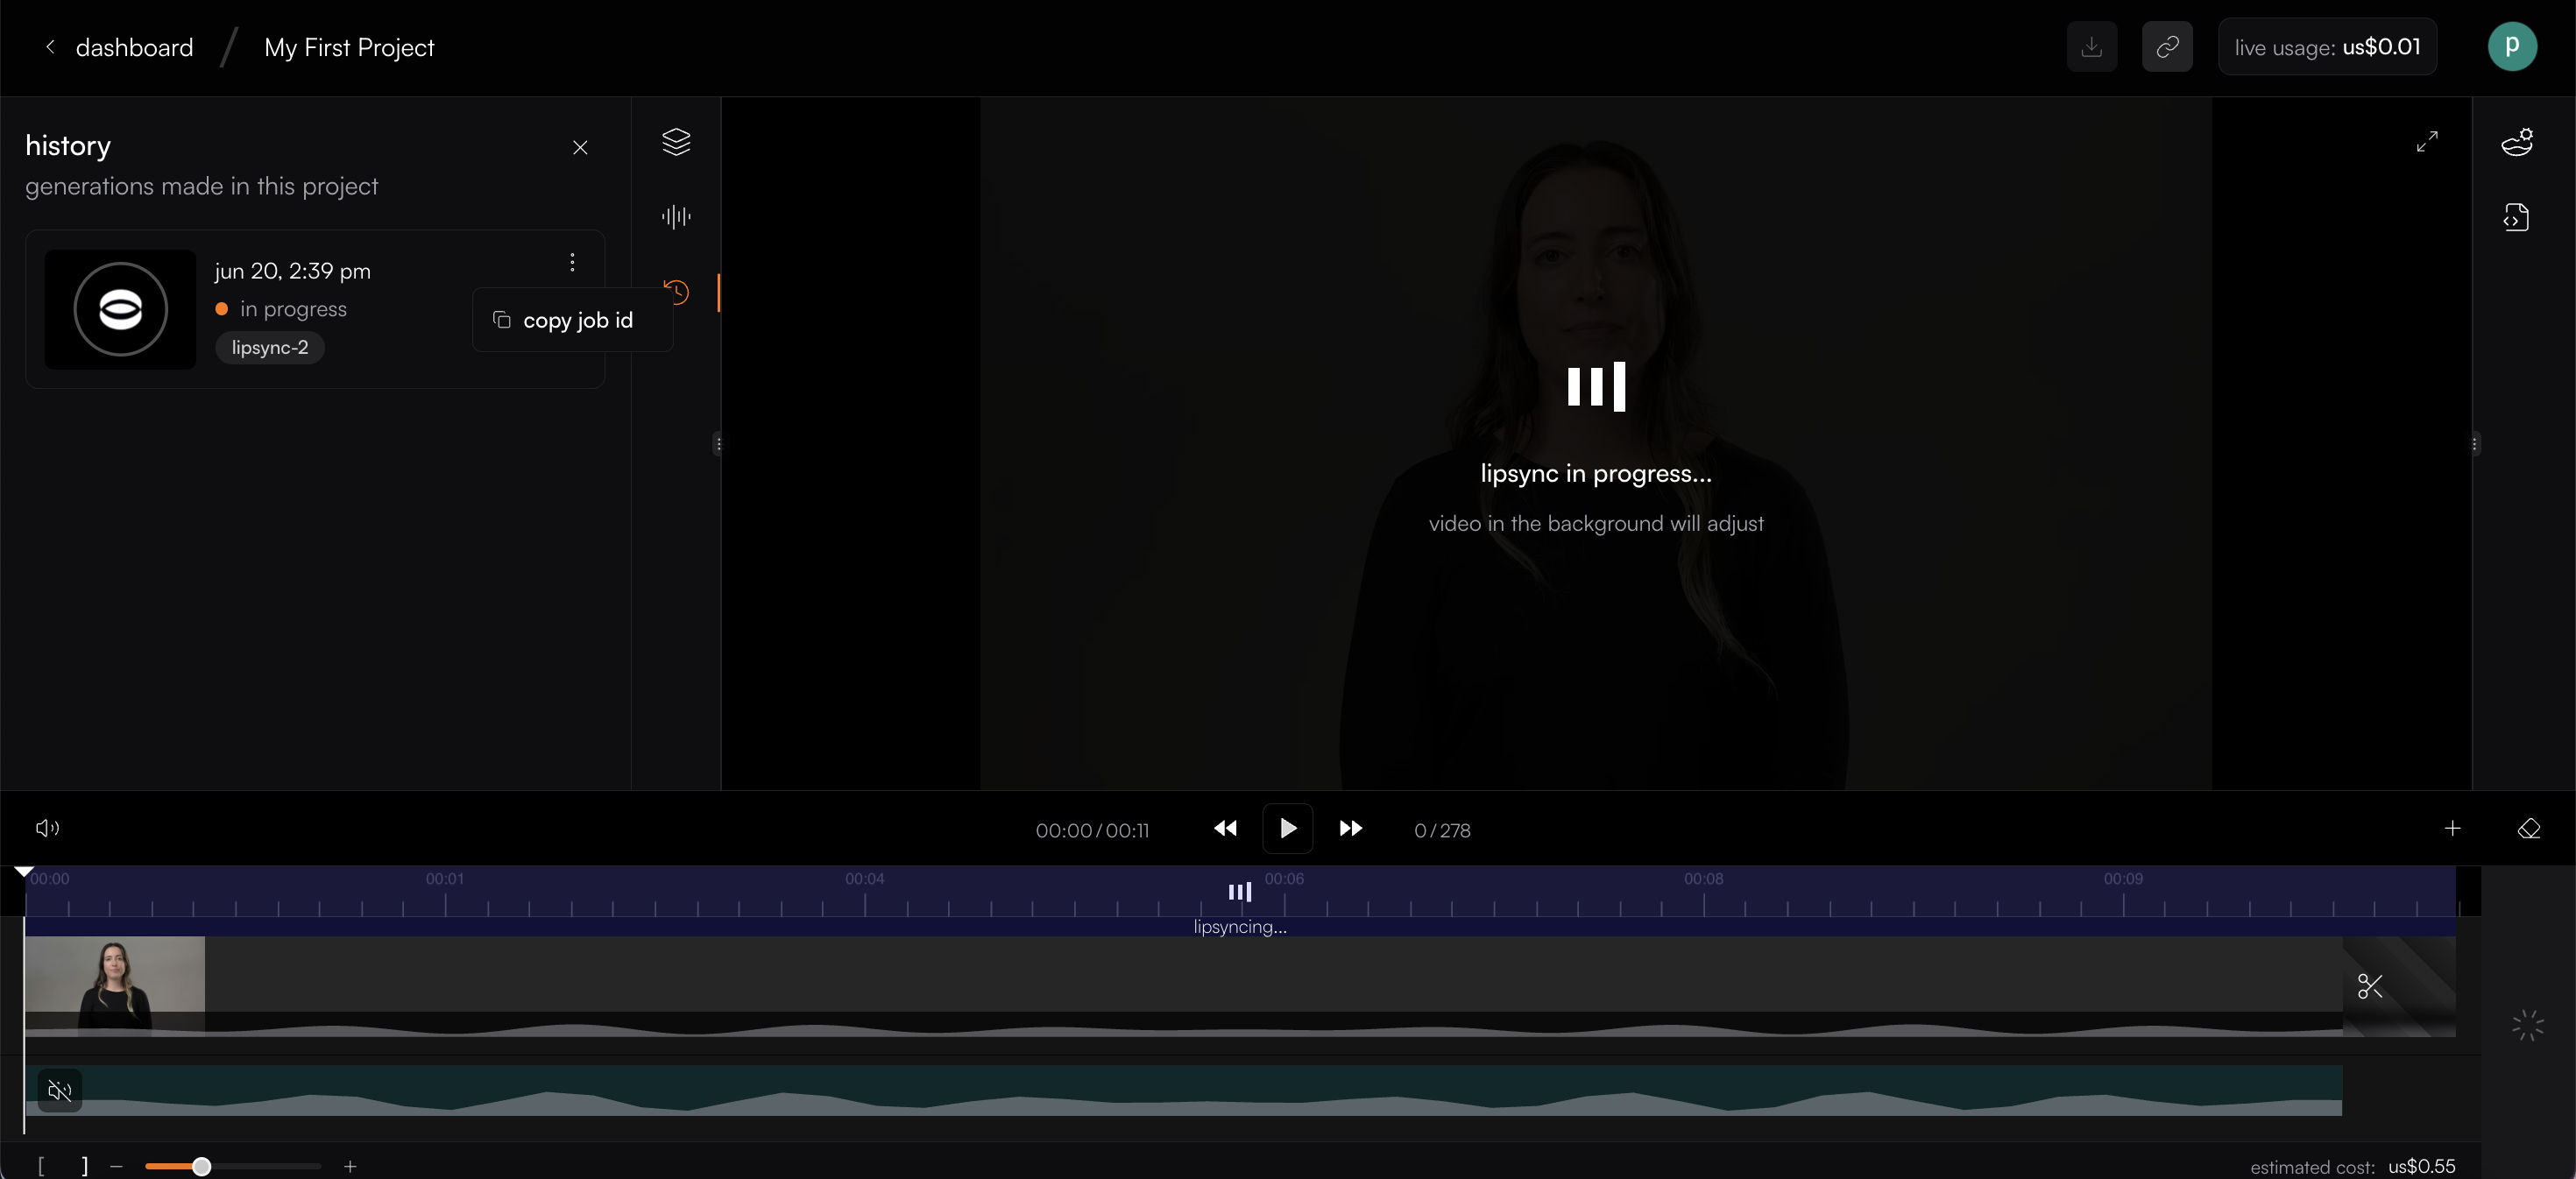Click the 00:04 timeline ruler mark
Viewport: 2576px width, 1179px height.
[x=865, y=879]
